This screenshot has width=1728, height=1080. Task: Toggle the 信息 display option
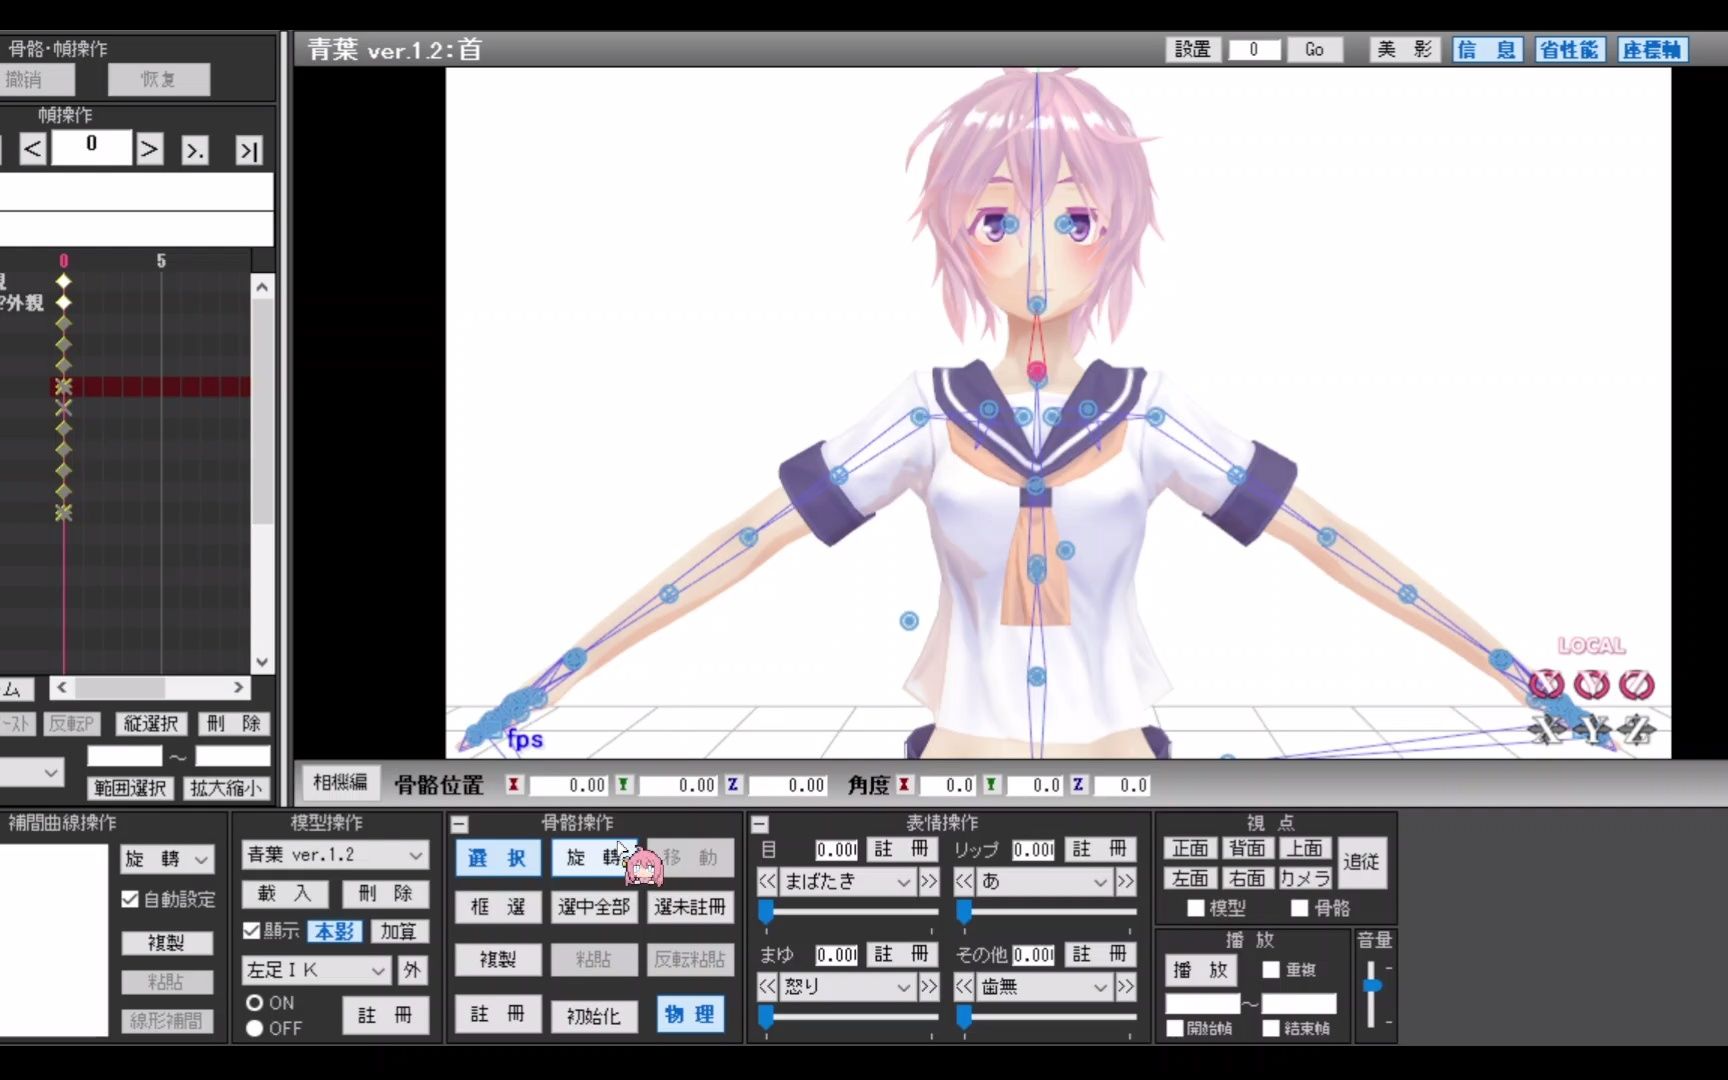tap(1487, 50)
